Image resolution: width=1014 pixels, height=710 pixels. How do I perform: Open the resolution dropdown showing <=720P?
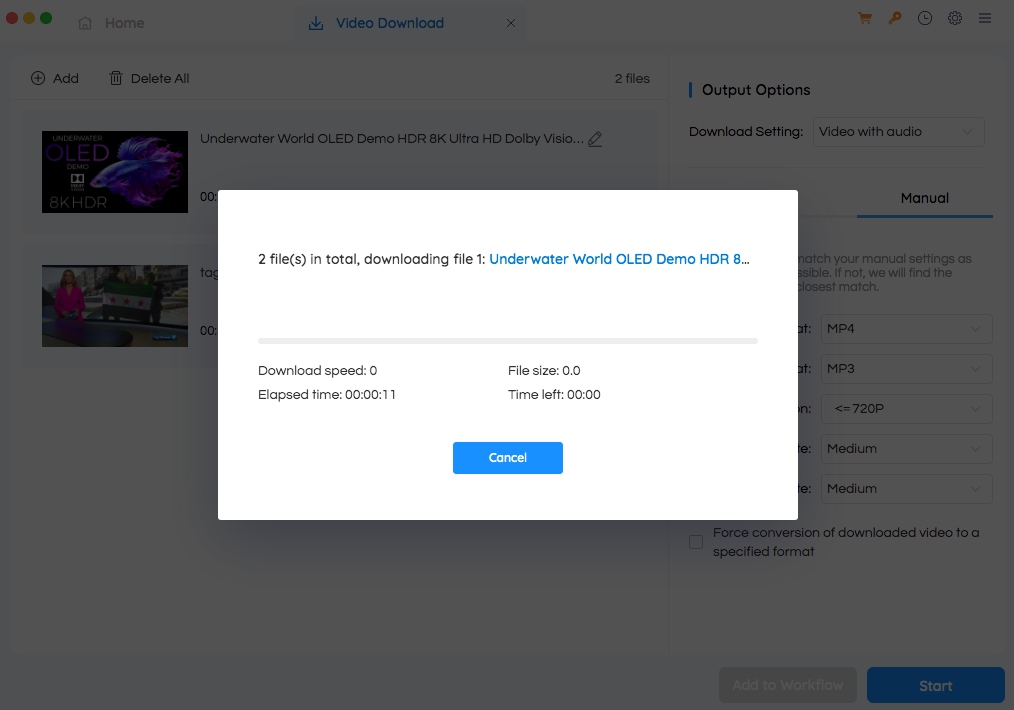[x=906, y=408]
